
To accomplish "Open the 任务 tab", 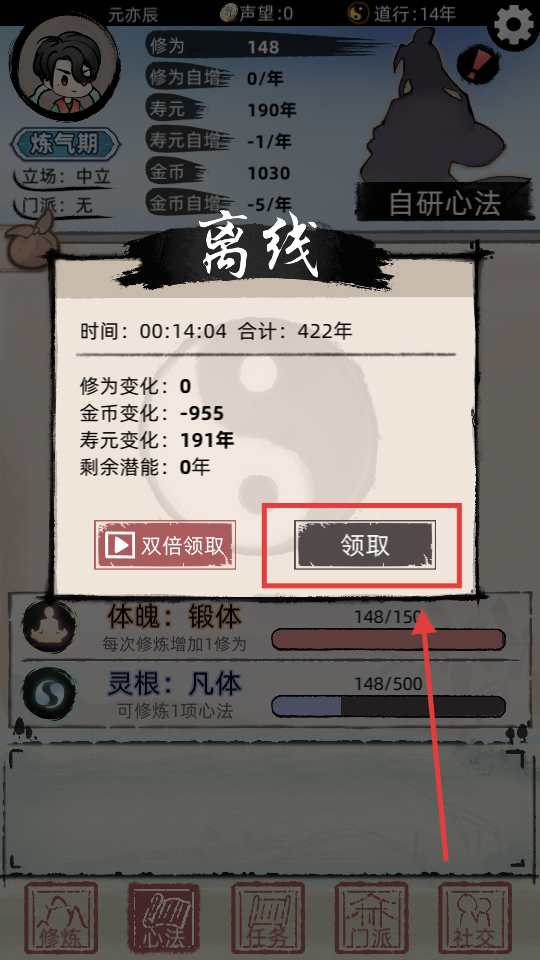I will (268, 918).
